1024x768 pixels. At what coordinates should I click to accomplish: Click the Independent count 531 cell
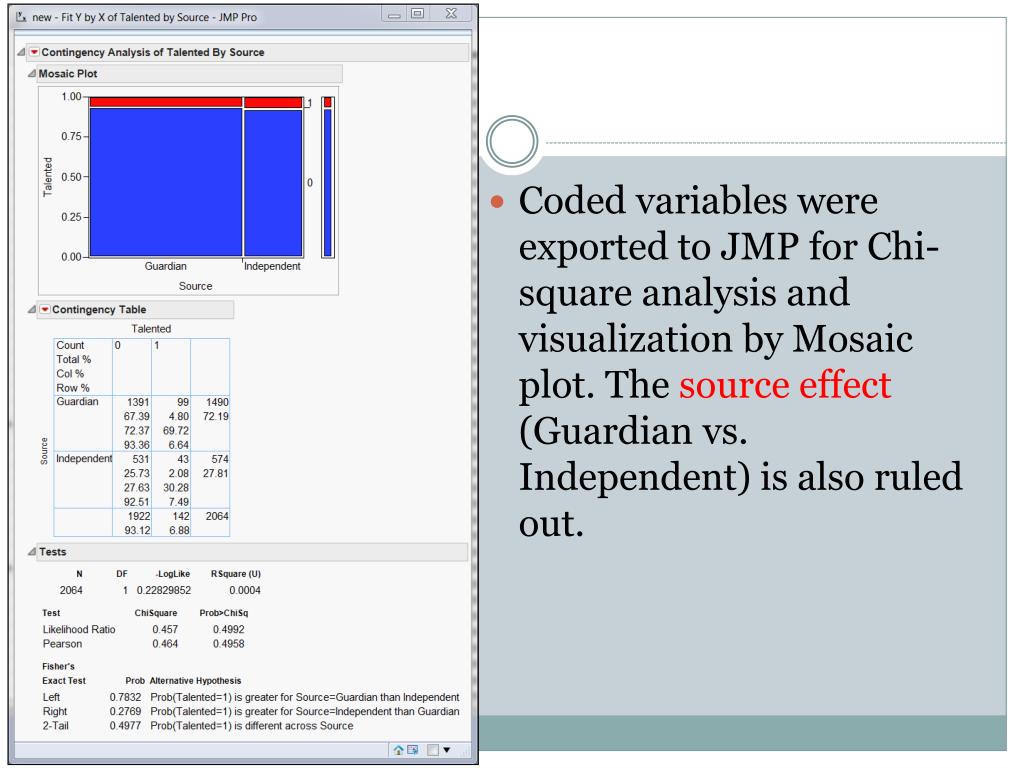pos(140,460)
